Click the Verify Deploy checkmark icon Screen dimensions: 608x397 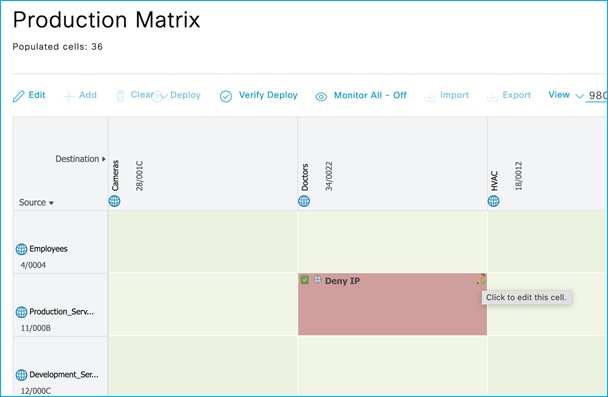(x=226, y=96)
